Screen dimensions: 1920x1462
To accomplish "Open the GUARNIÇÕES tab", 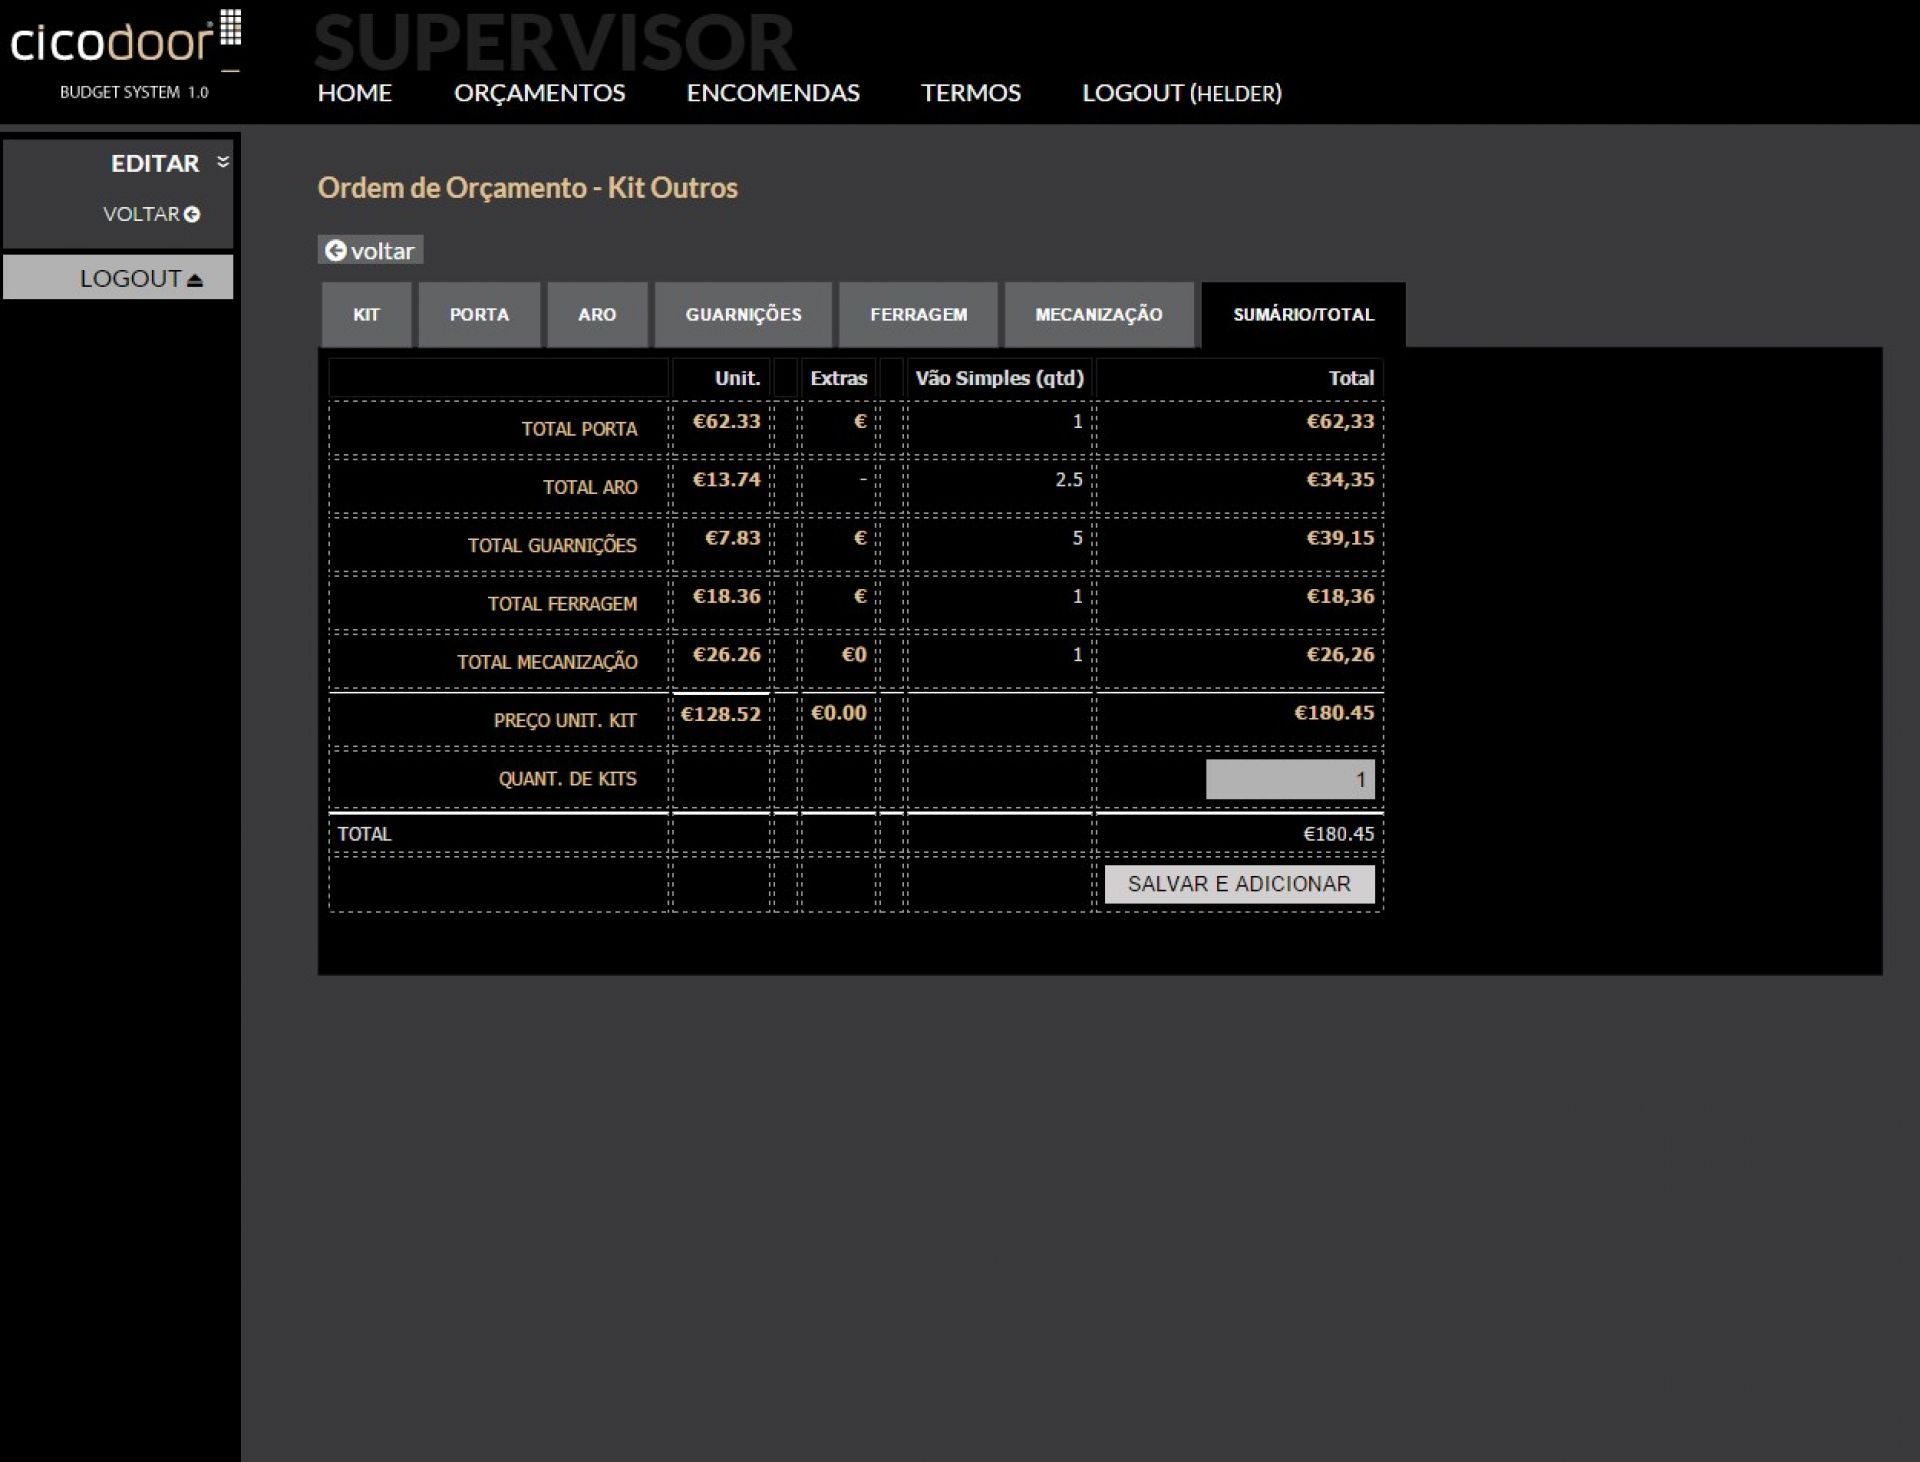I will pos(743,314).
